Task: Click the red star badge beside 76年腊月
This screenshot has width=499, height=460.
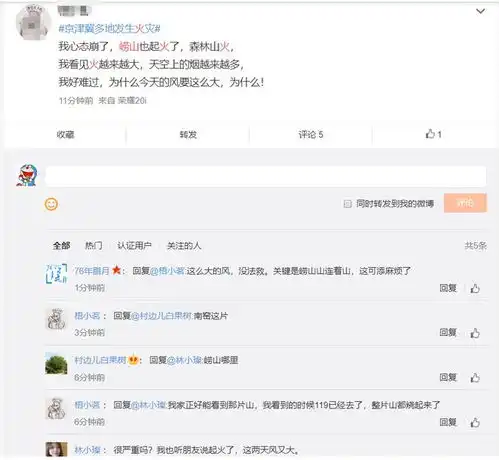Action: click(x=116, y=270)
